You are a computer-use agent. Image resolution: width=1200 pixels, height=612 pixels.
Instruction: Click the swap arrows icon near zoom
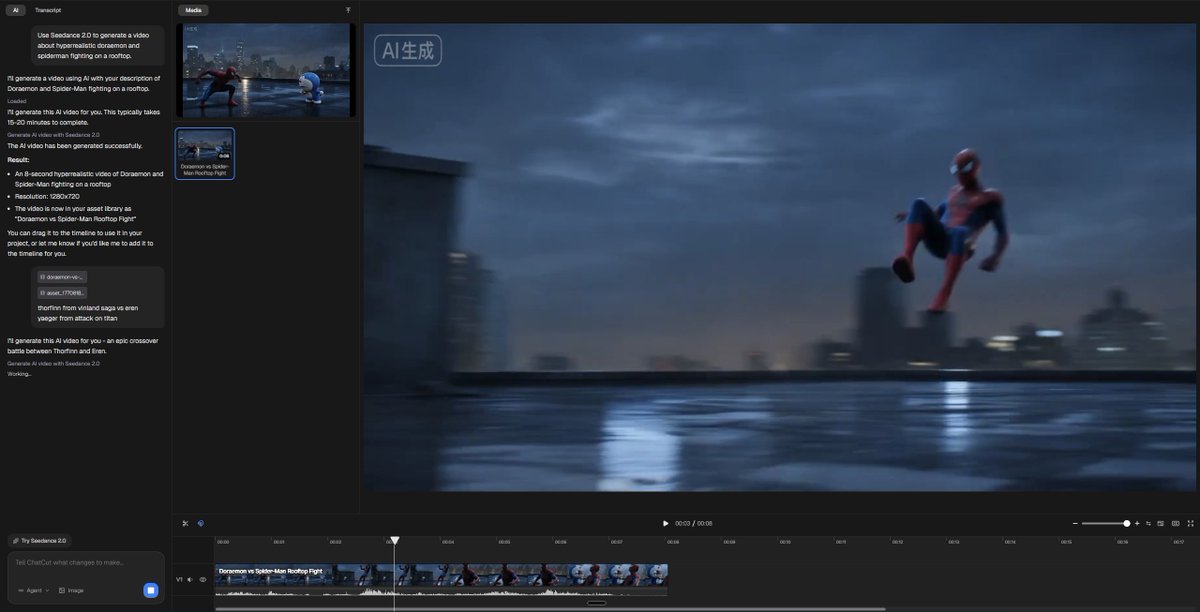click(x=1149, y=523)
